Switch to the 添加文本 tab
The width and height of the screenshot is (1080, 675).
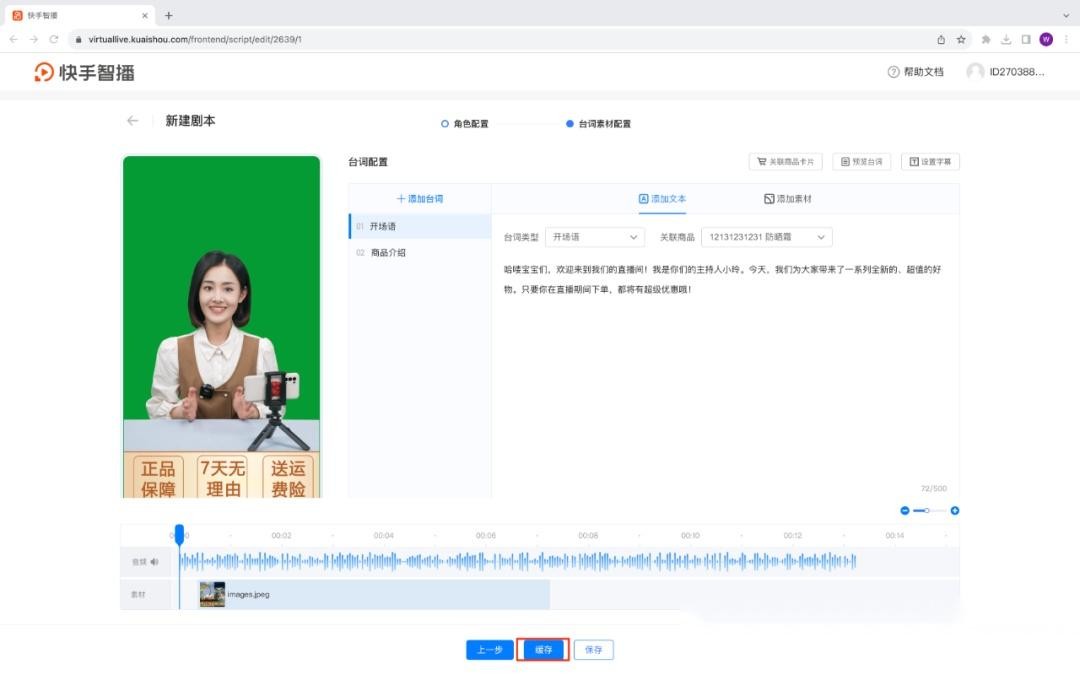tap(662, 199)
